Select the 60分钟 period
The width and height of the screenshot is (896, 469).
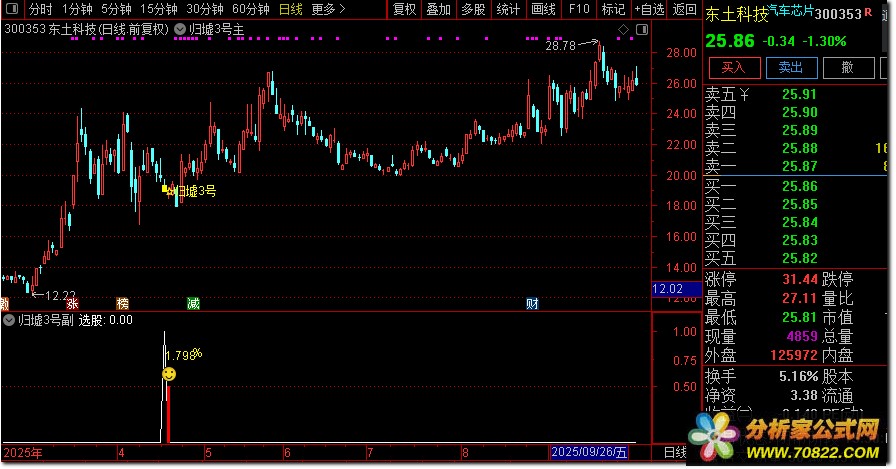click(250, 9)
